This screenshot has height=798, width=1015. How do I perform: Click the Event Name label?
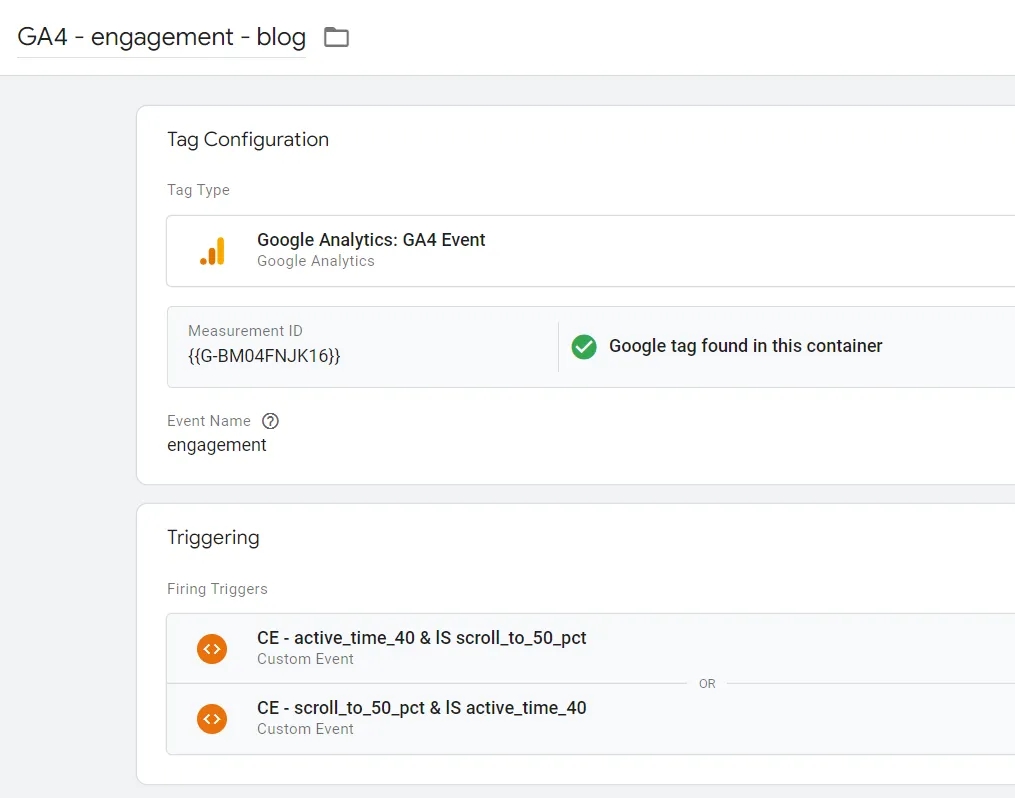coord(208,421)
